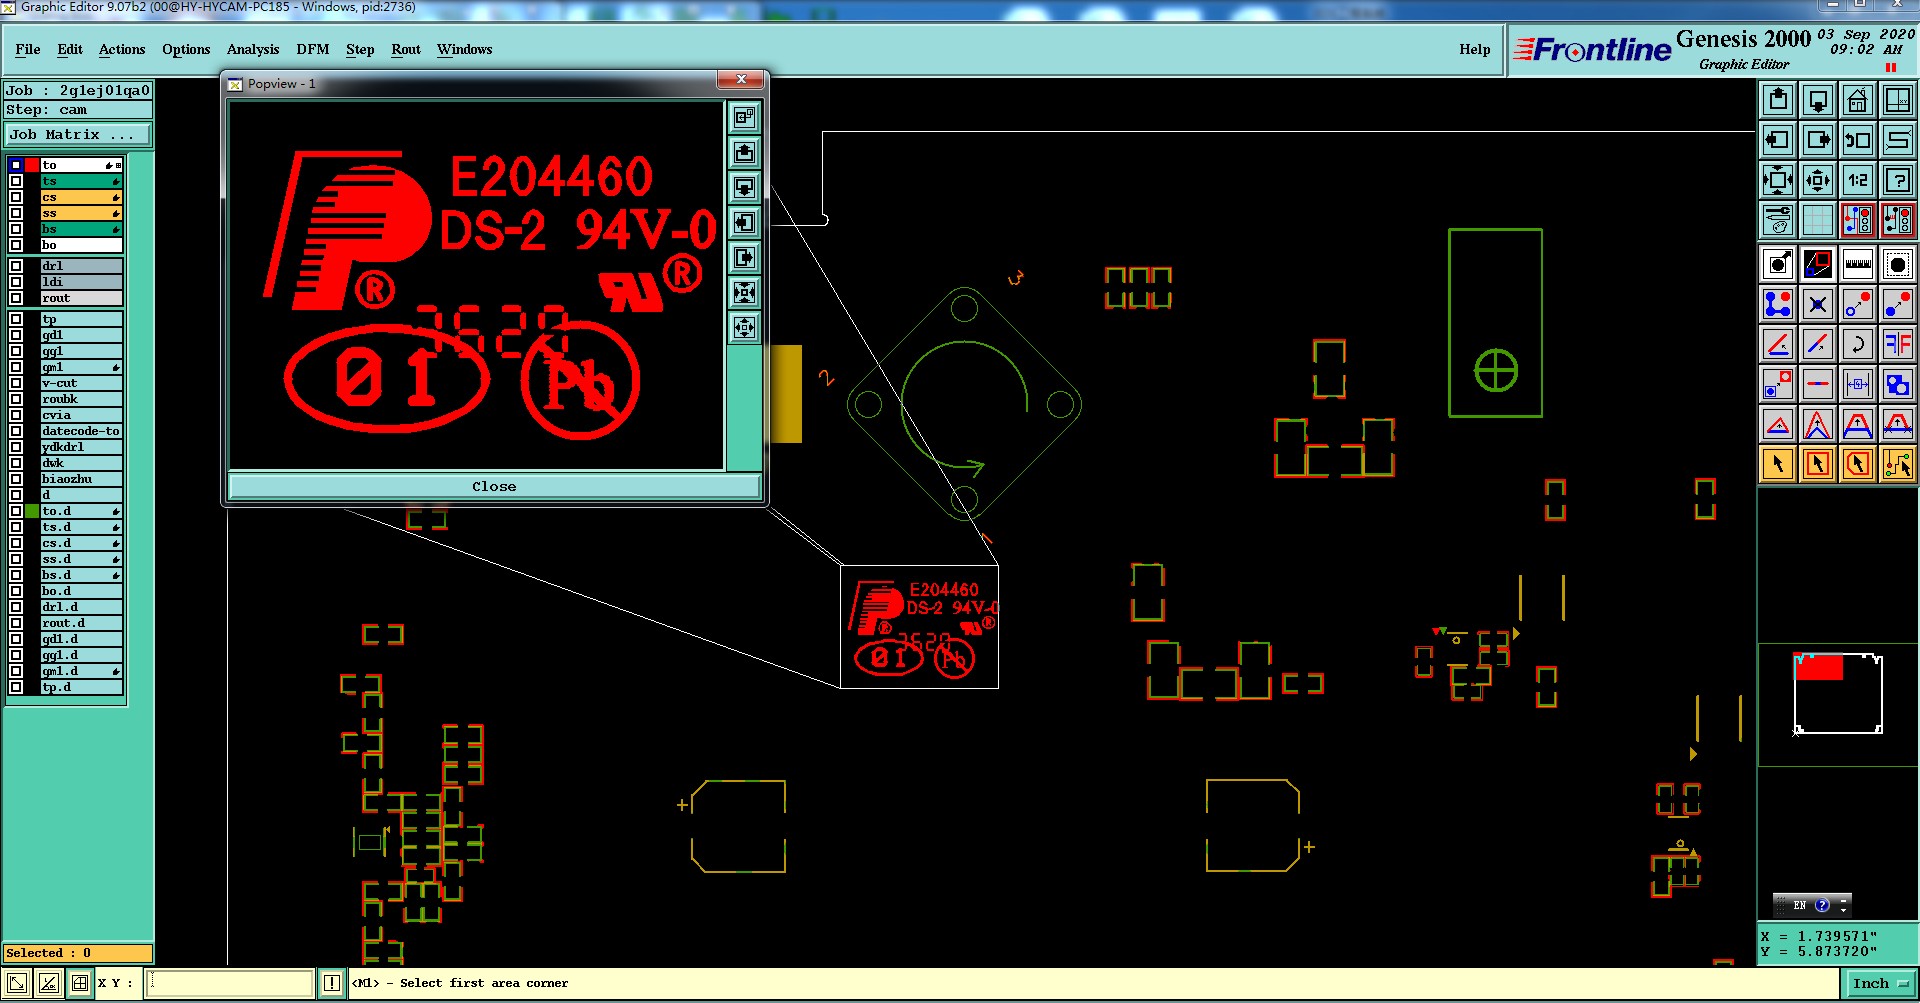
Task: Click the zoom in icon in main toolbar
Action: click(x=1778, y=180)
